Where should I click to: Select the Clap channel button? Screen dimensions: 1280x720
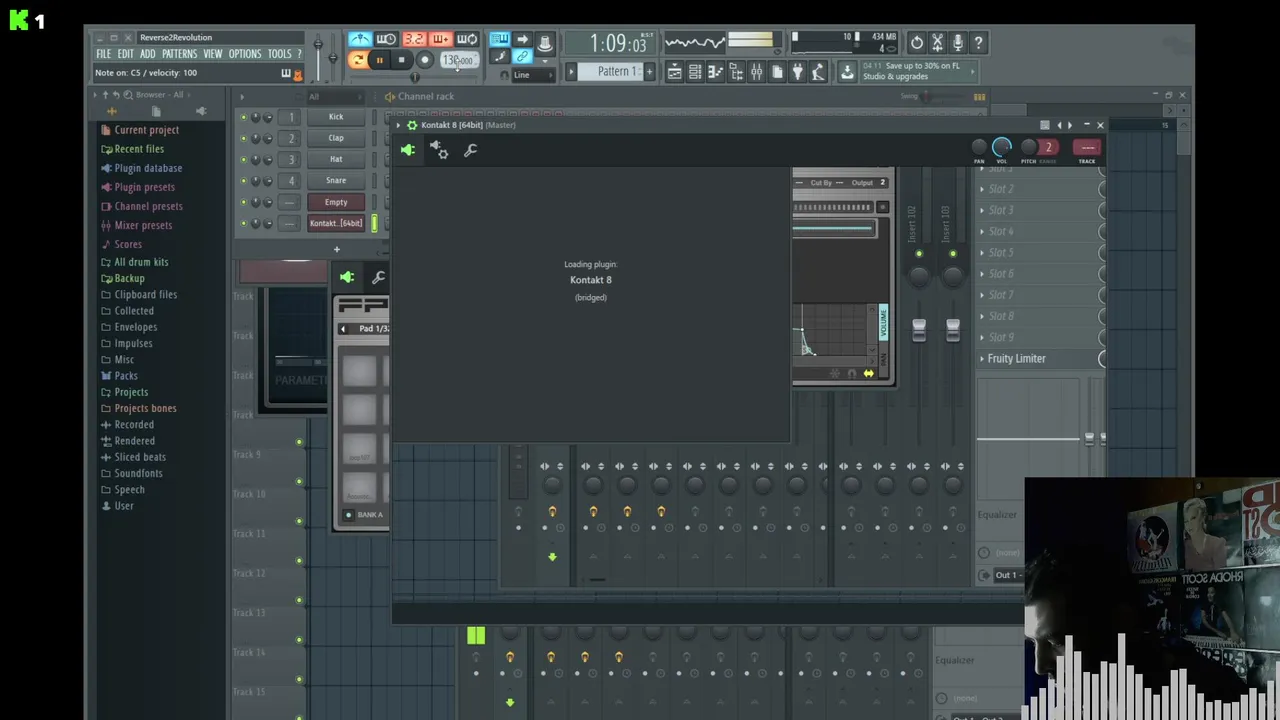pos(336,138)
